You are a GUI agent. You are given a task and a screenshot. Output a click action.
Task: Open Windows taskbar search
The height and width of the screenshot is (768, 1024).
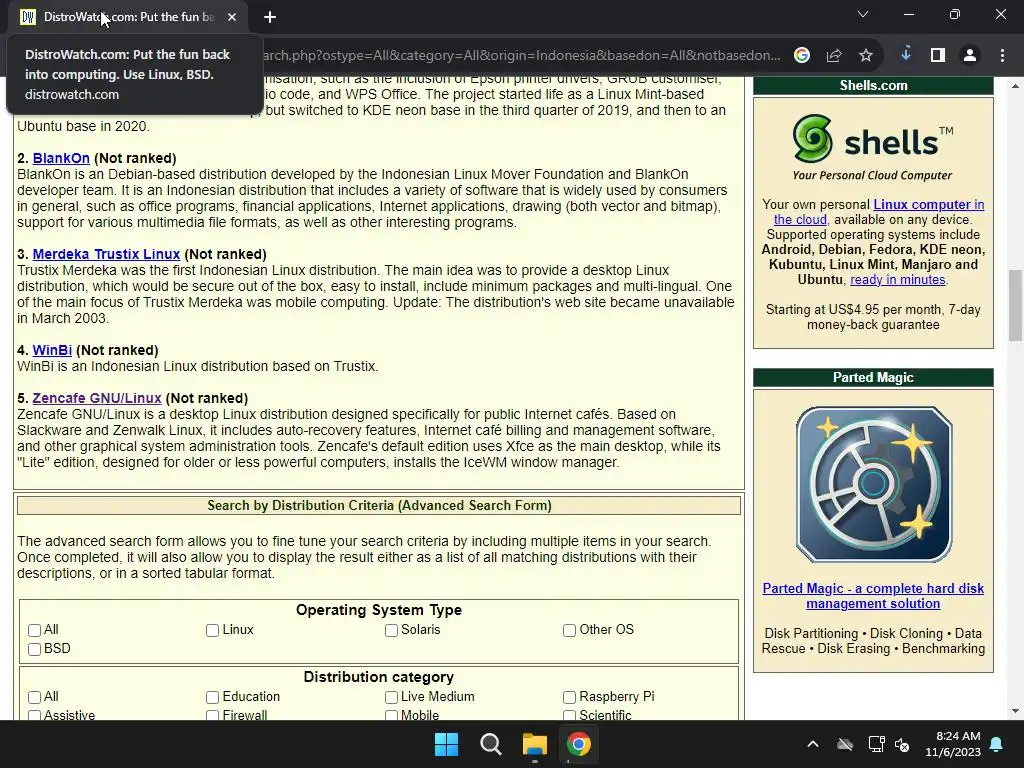tap(490, 744)
